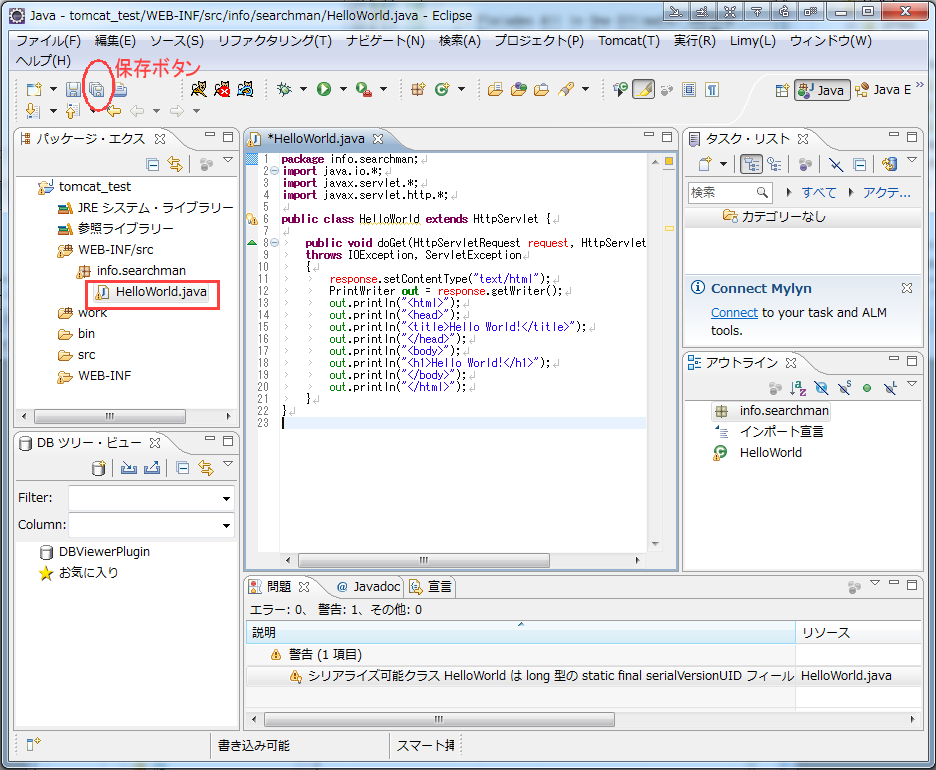
Task: Click the リソース column header
Action: [x=858, y=633]
